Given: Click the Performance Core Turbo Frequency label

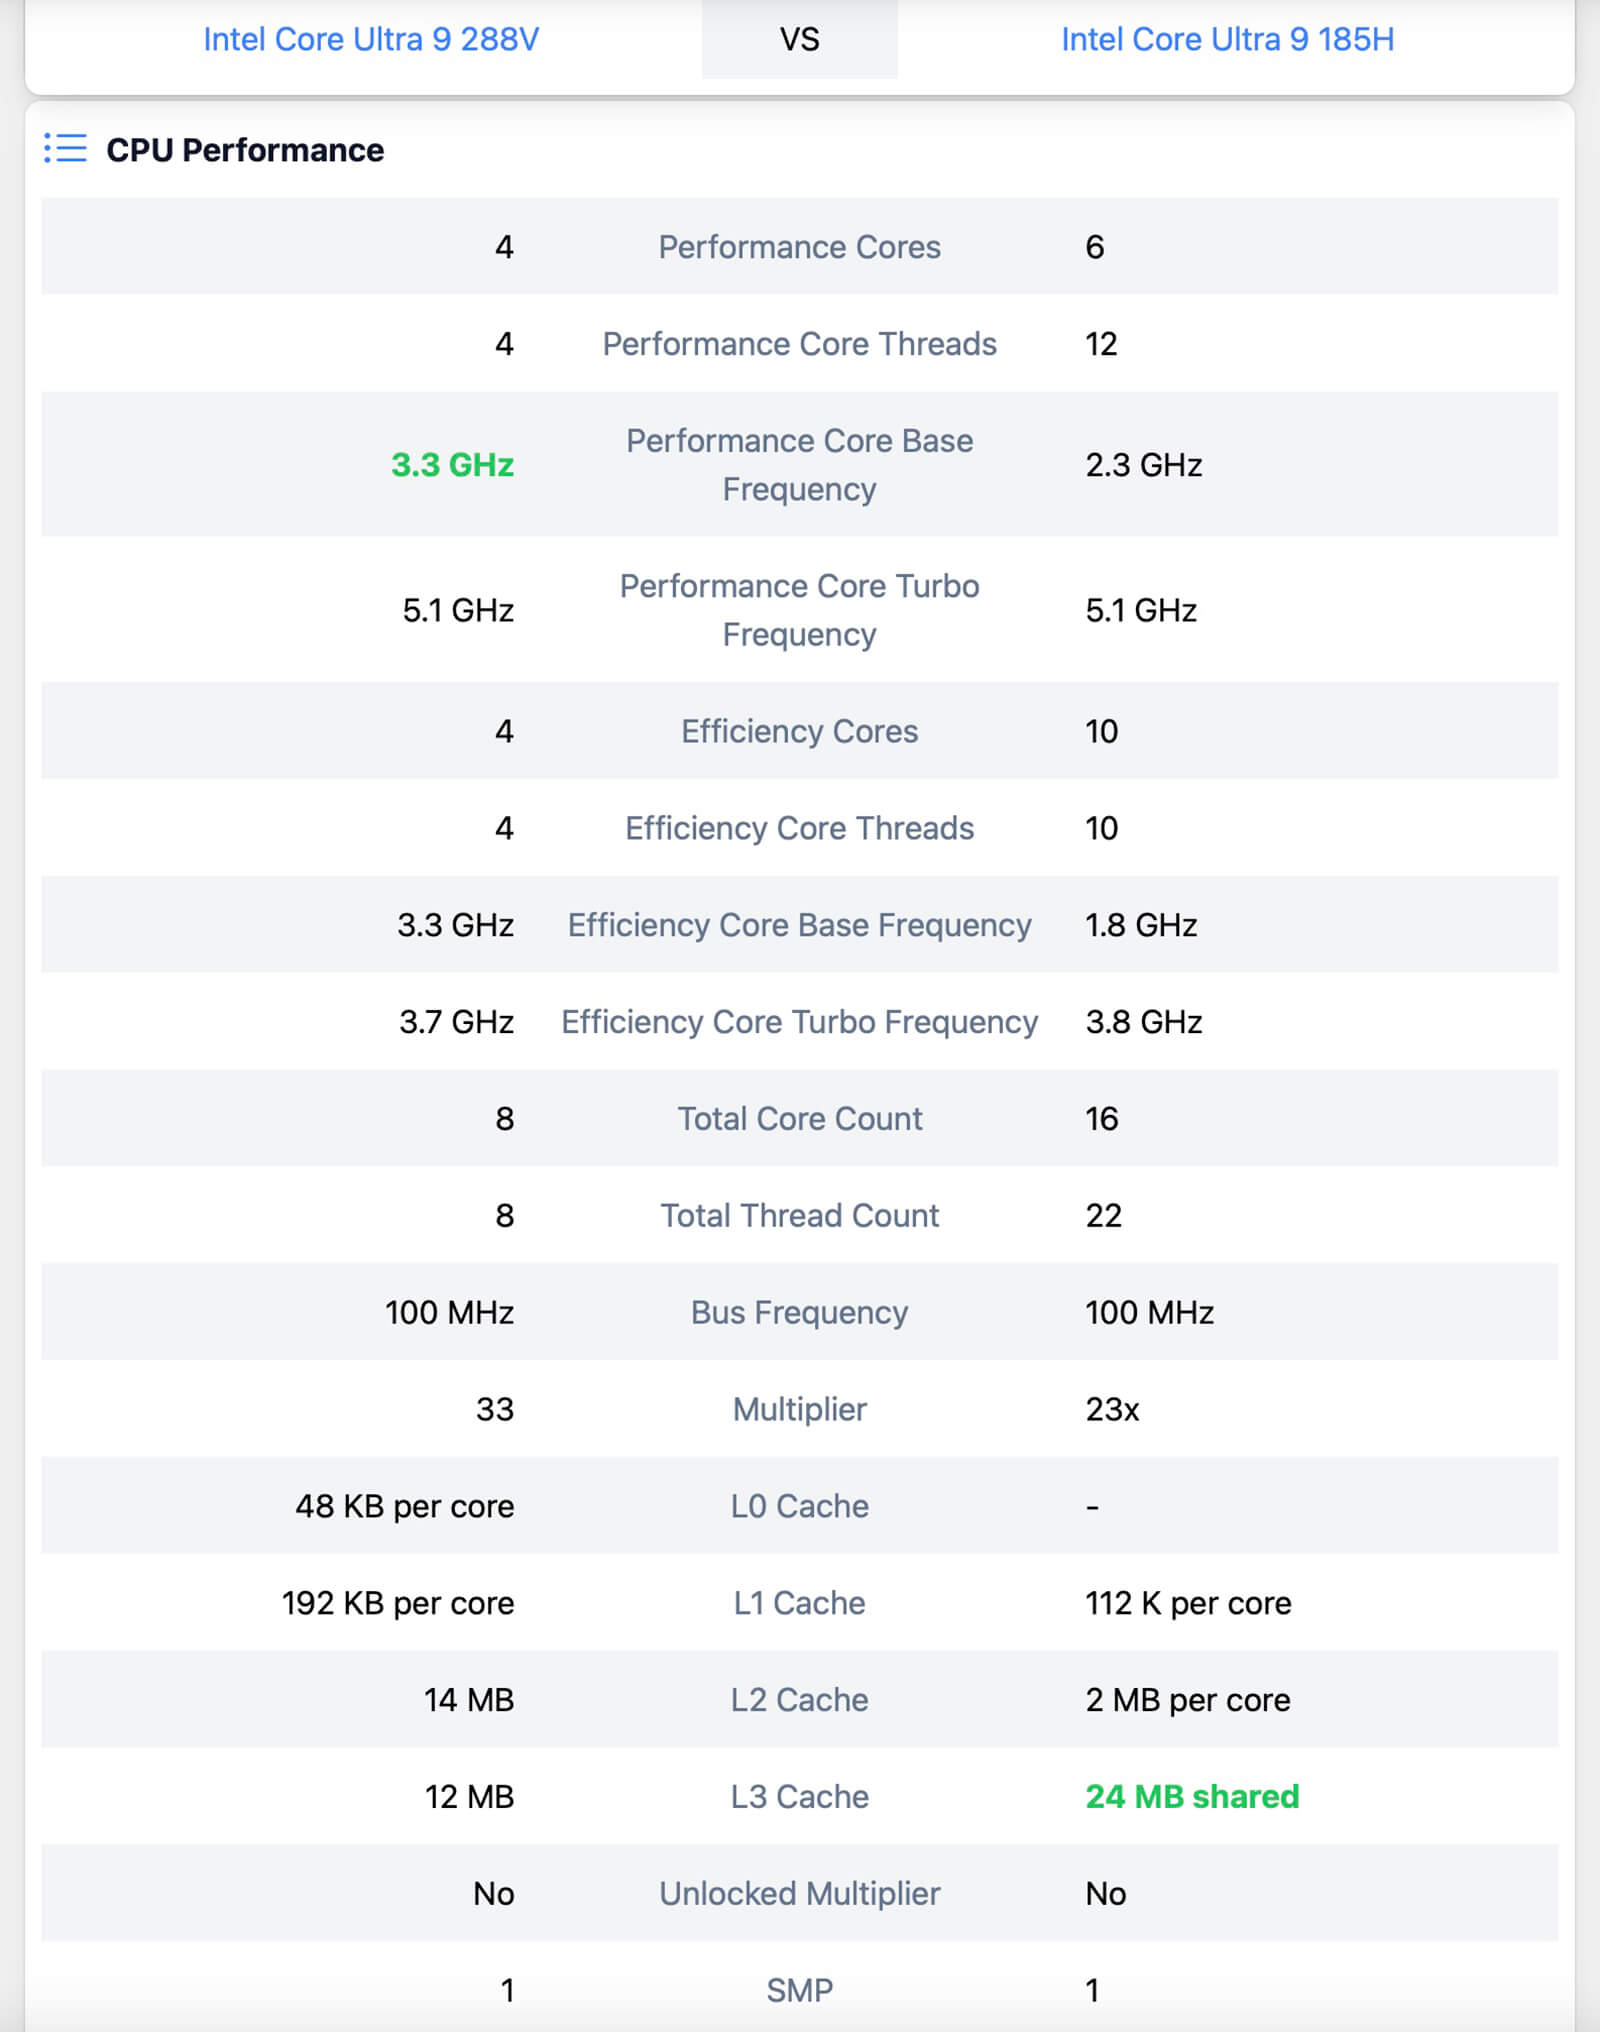Looking at the screenshot, I should pos(799,610).
